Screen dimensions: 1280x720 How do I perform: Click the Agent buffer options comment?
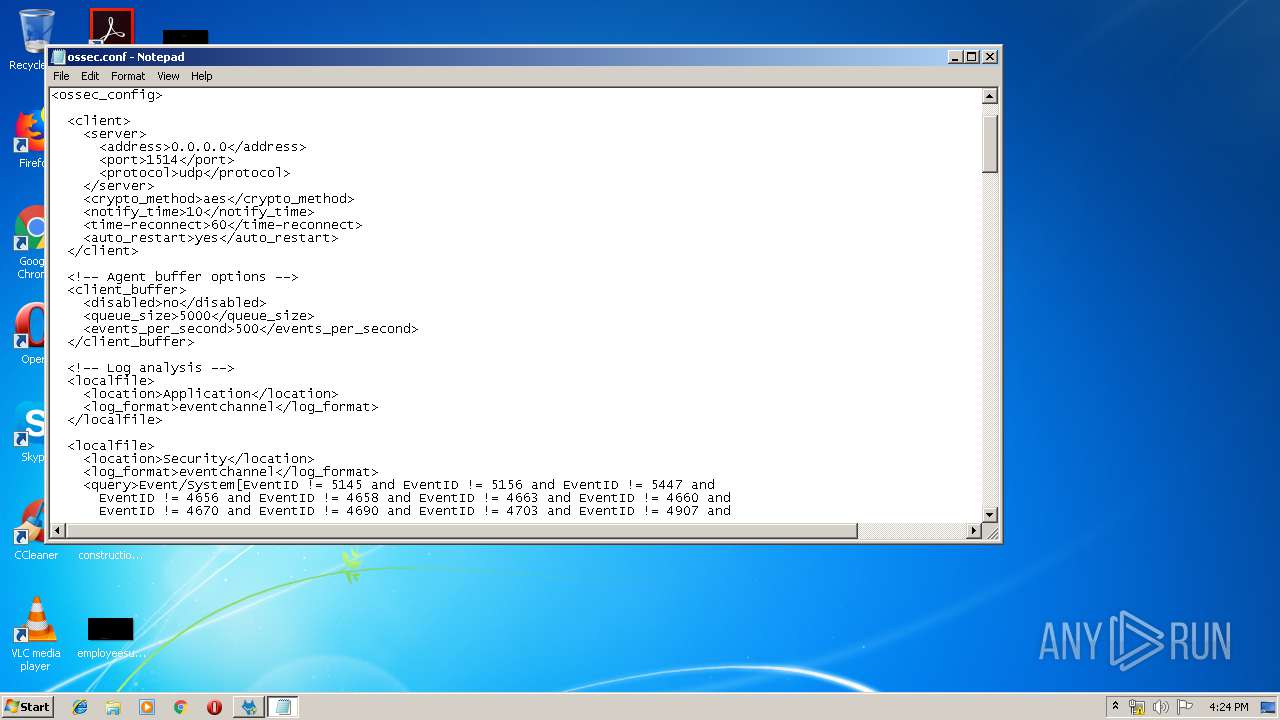tap(183, 277)
